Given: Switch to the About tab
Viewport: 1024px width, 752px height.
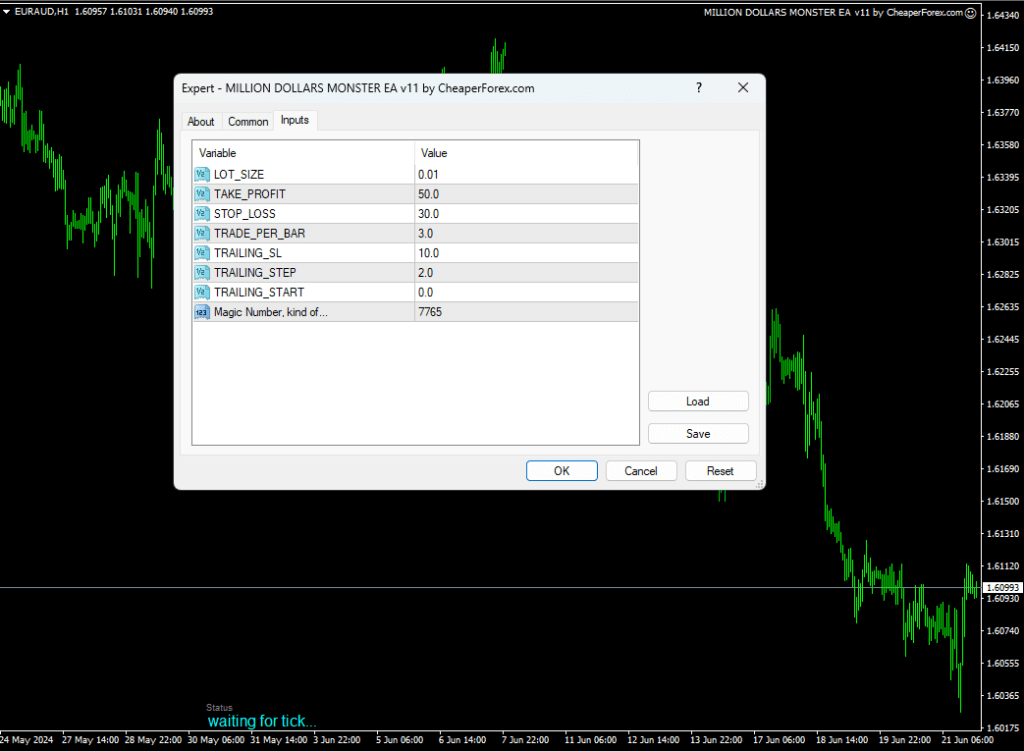Looking at the screenshot, I should [x=201, y=121].
